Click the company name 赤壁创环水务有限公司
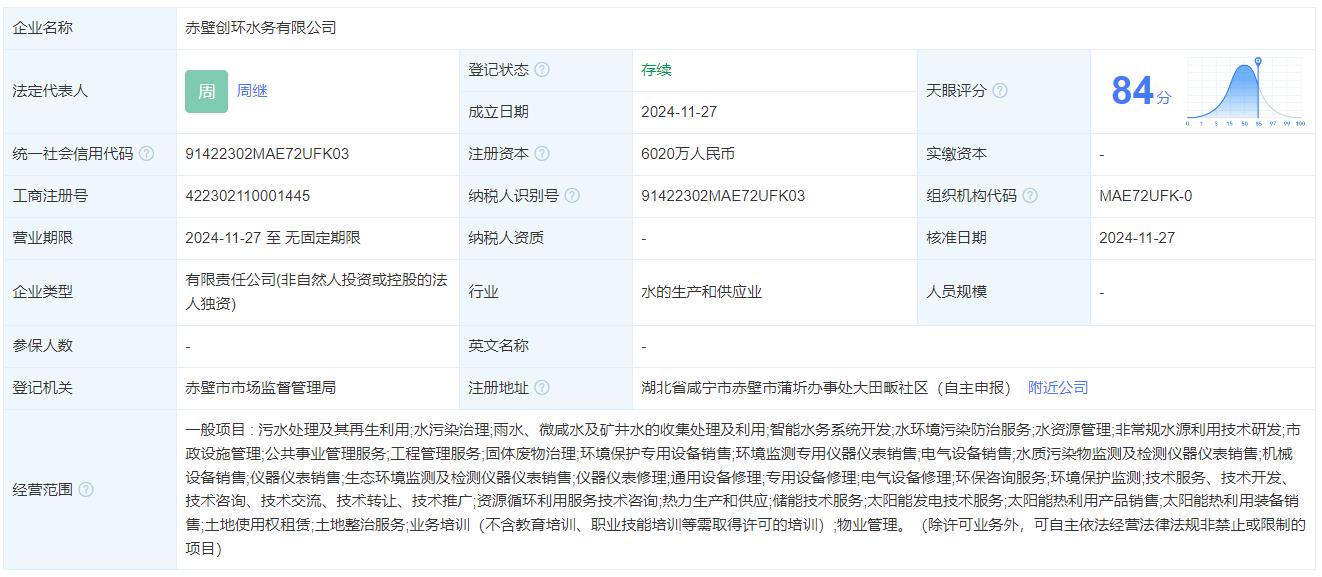 [x=261, y=28]
